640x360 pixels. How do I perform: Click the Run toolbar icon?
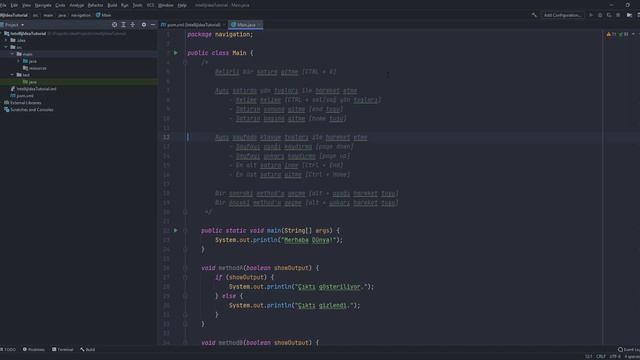point(591,15)
